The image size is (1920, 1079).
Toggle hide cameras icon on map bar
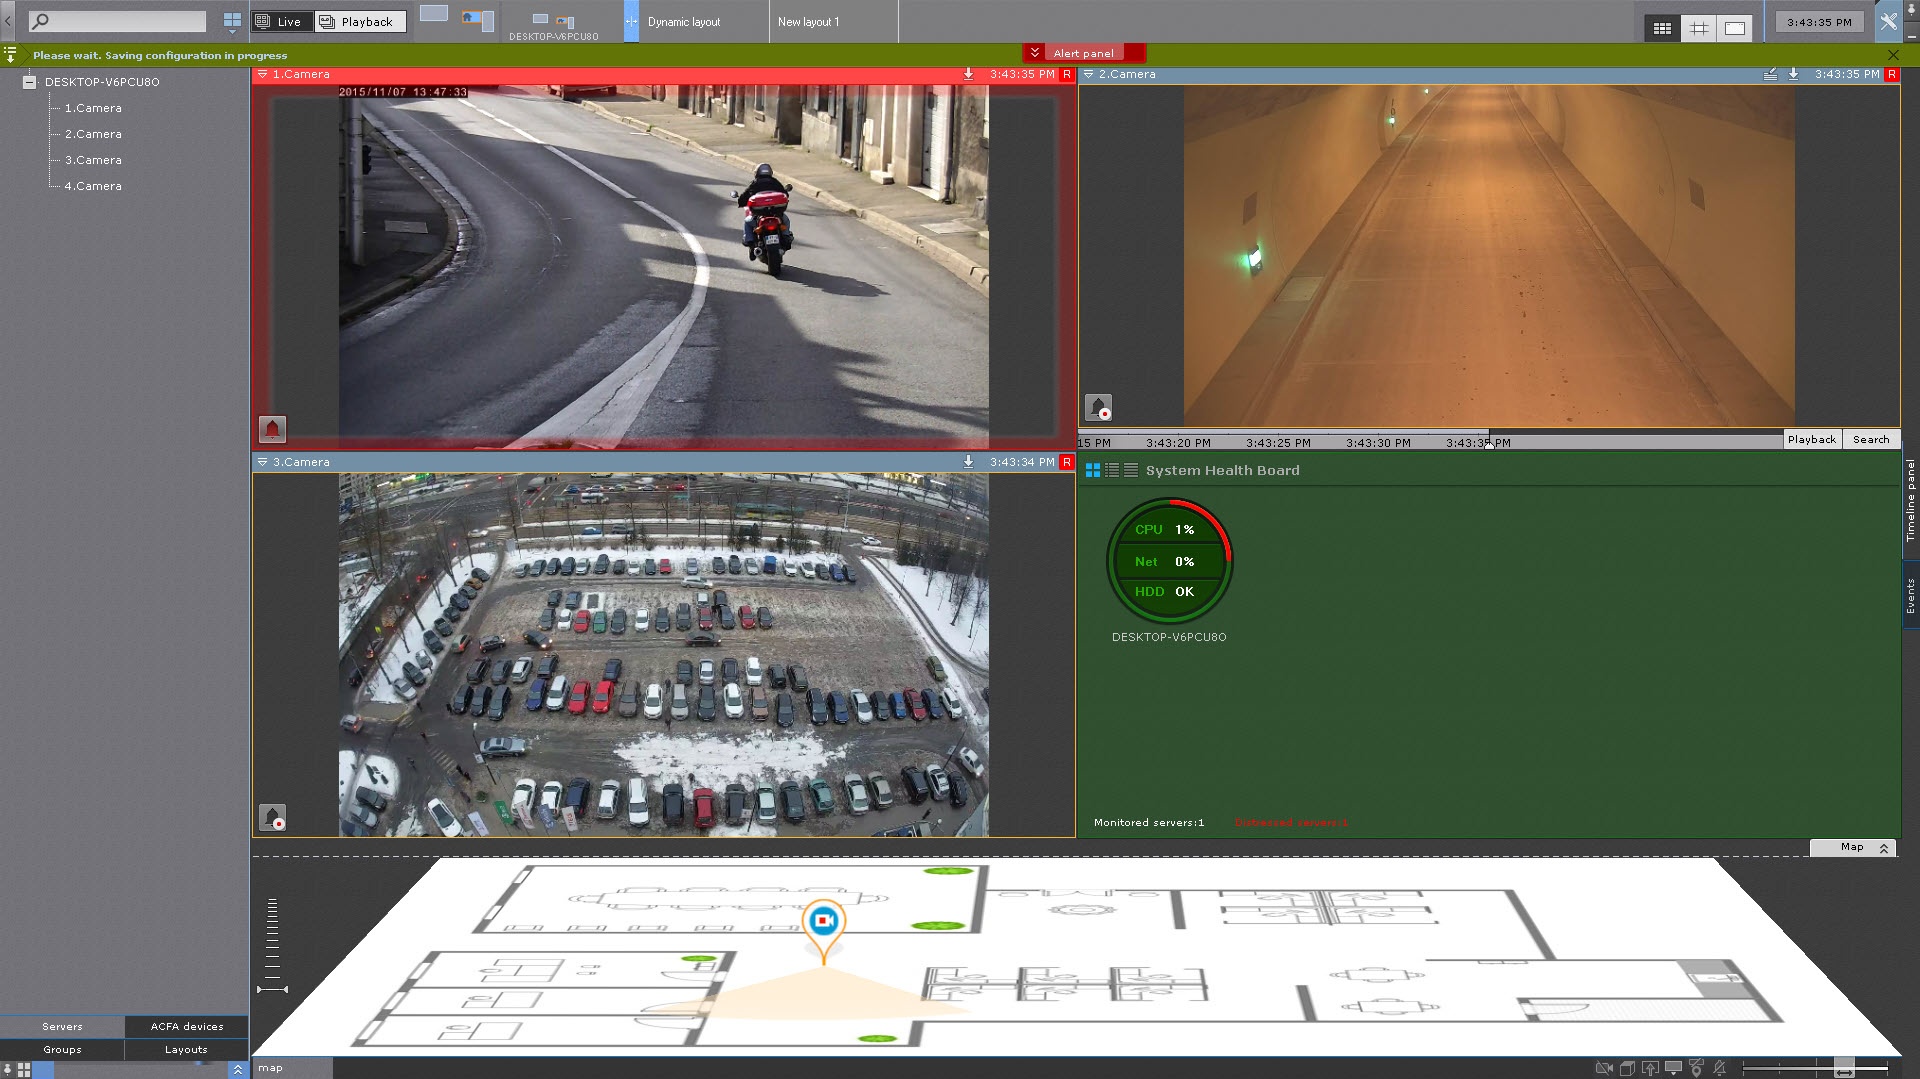click(x=1603, y=1068)
